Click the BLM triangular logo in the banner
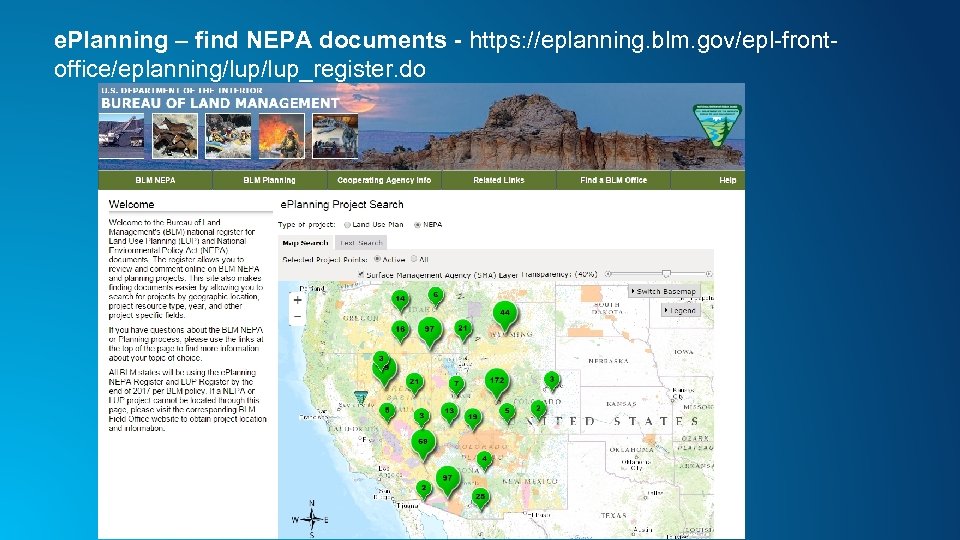This screenshot has height=540, width=960. pyautogui.click(x=717, y=126)
